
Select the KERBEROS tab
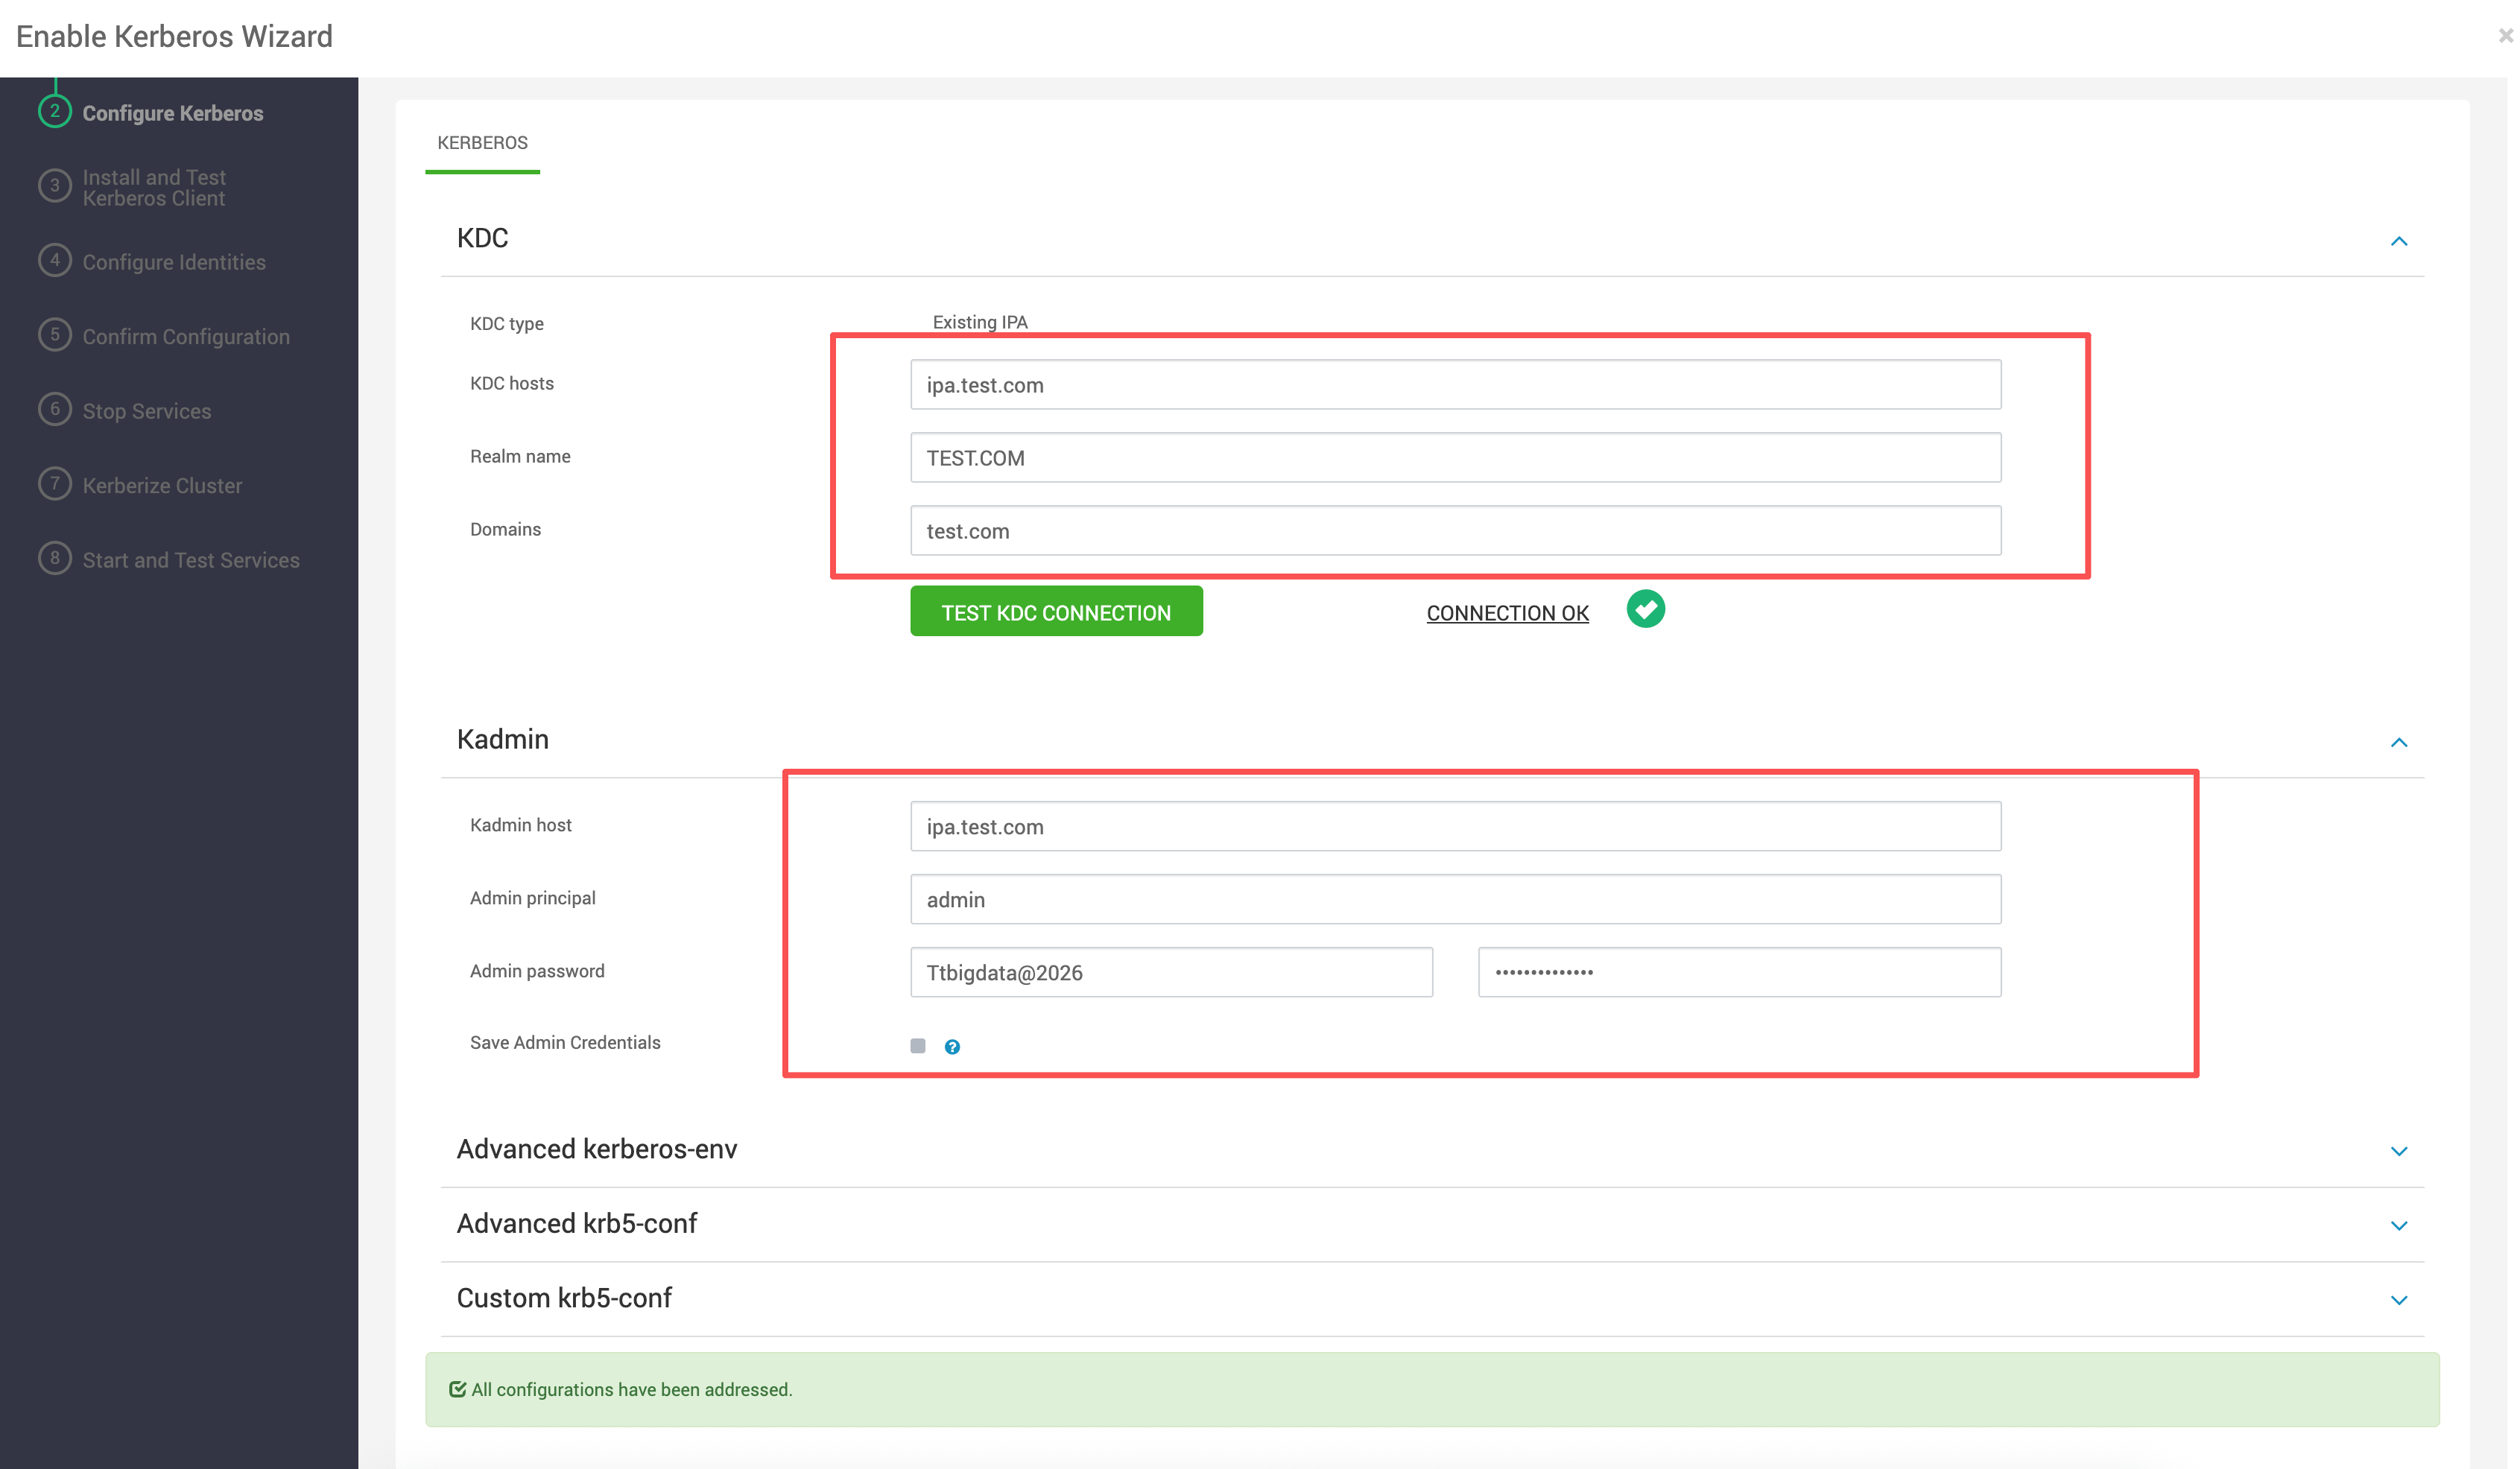[x=482, y=143]
